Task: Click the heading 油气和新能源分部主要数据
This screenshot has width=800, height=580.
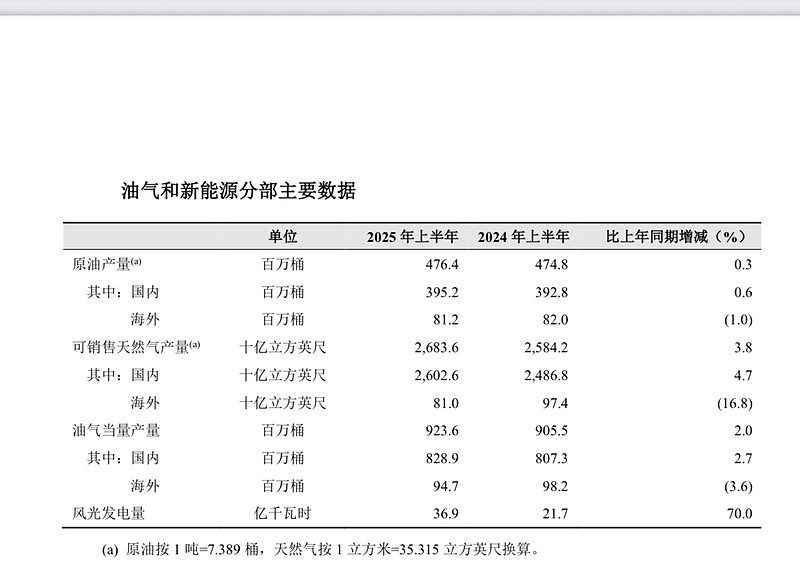Action: tap(238, 191)
